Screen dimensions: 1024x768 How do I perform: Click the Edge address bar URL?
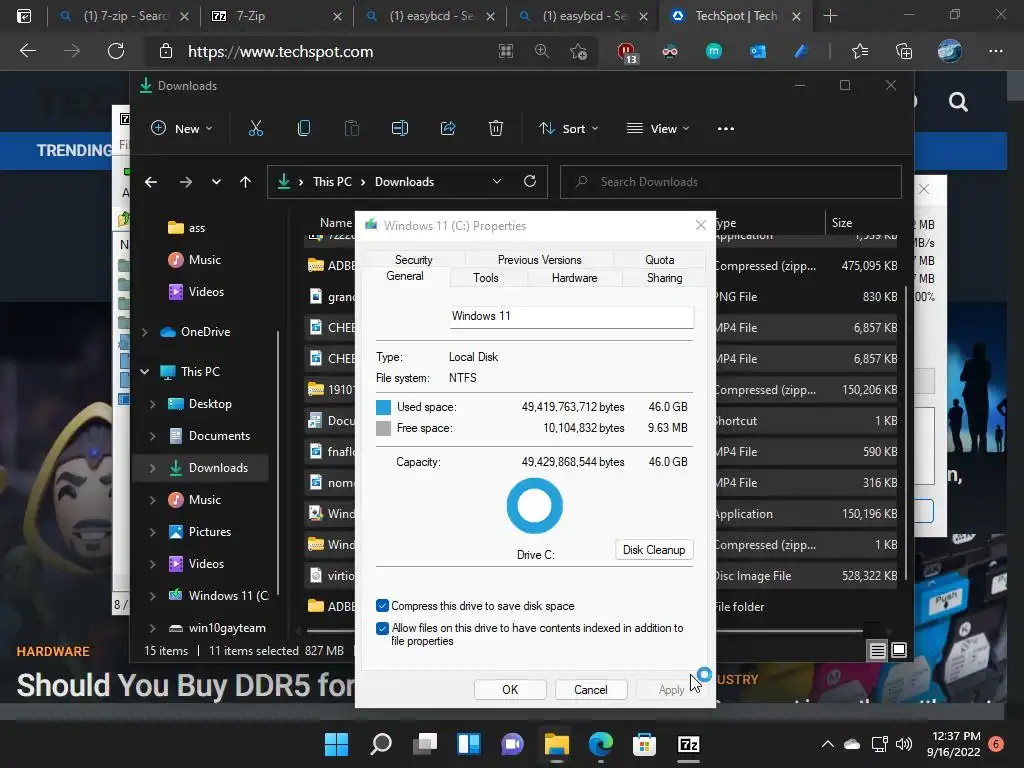point(280,52)
